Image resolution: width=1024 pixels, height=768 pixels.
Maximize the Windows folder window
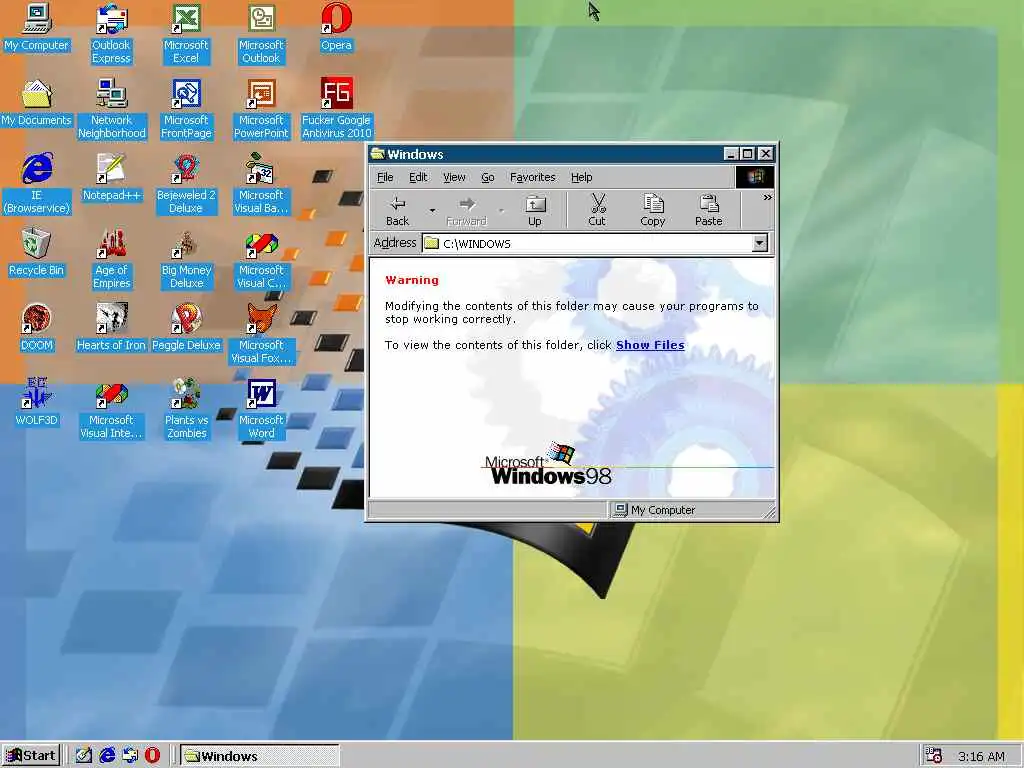click(748, 154)
